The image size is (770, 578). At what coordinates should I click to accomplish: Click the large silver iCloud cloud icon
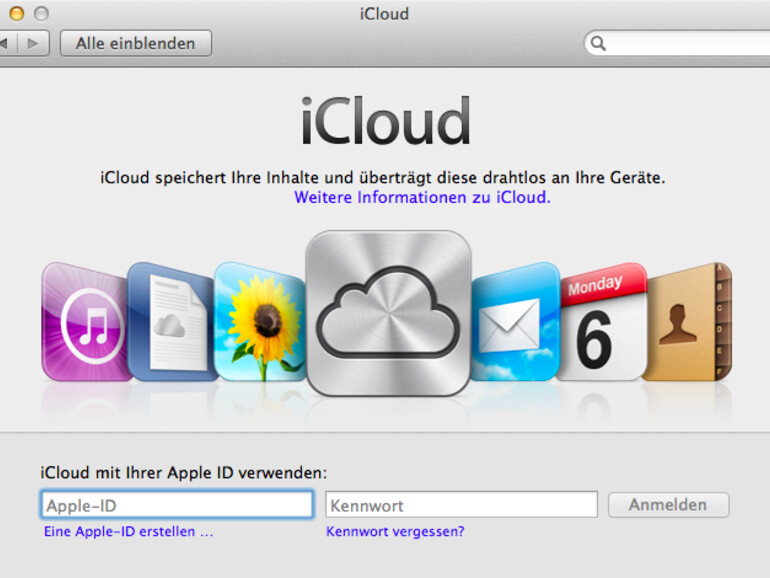388,313
